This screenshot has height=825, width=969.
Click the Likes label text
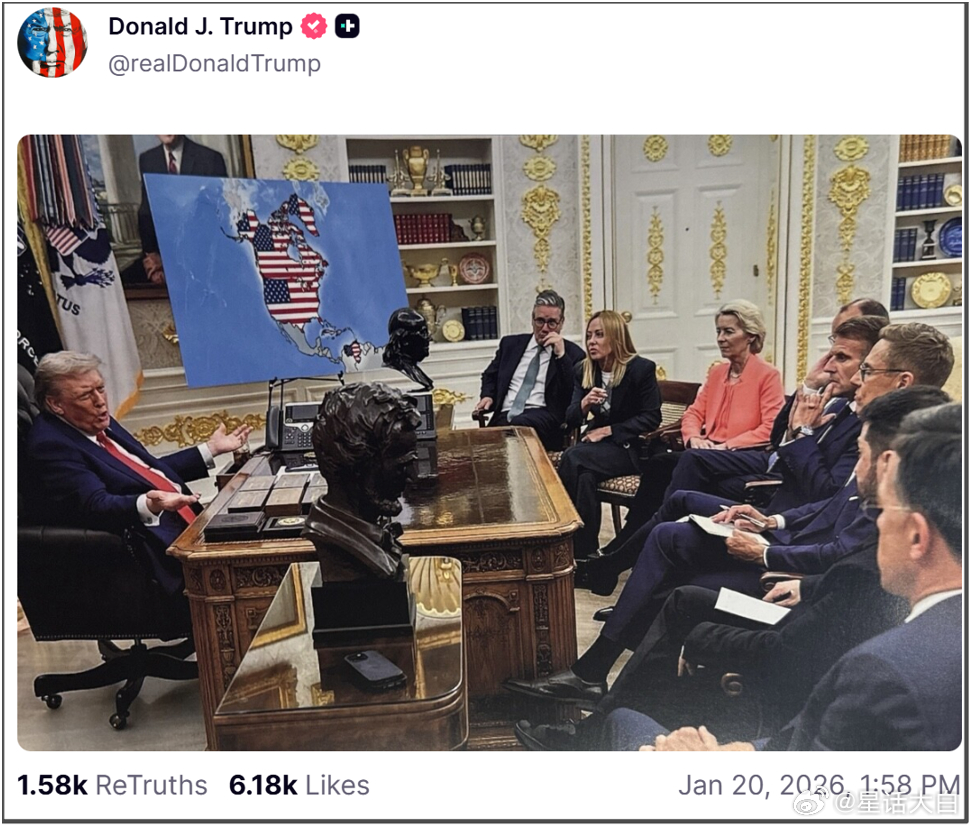pos(337,785)
